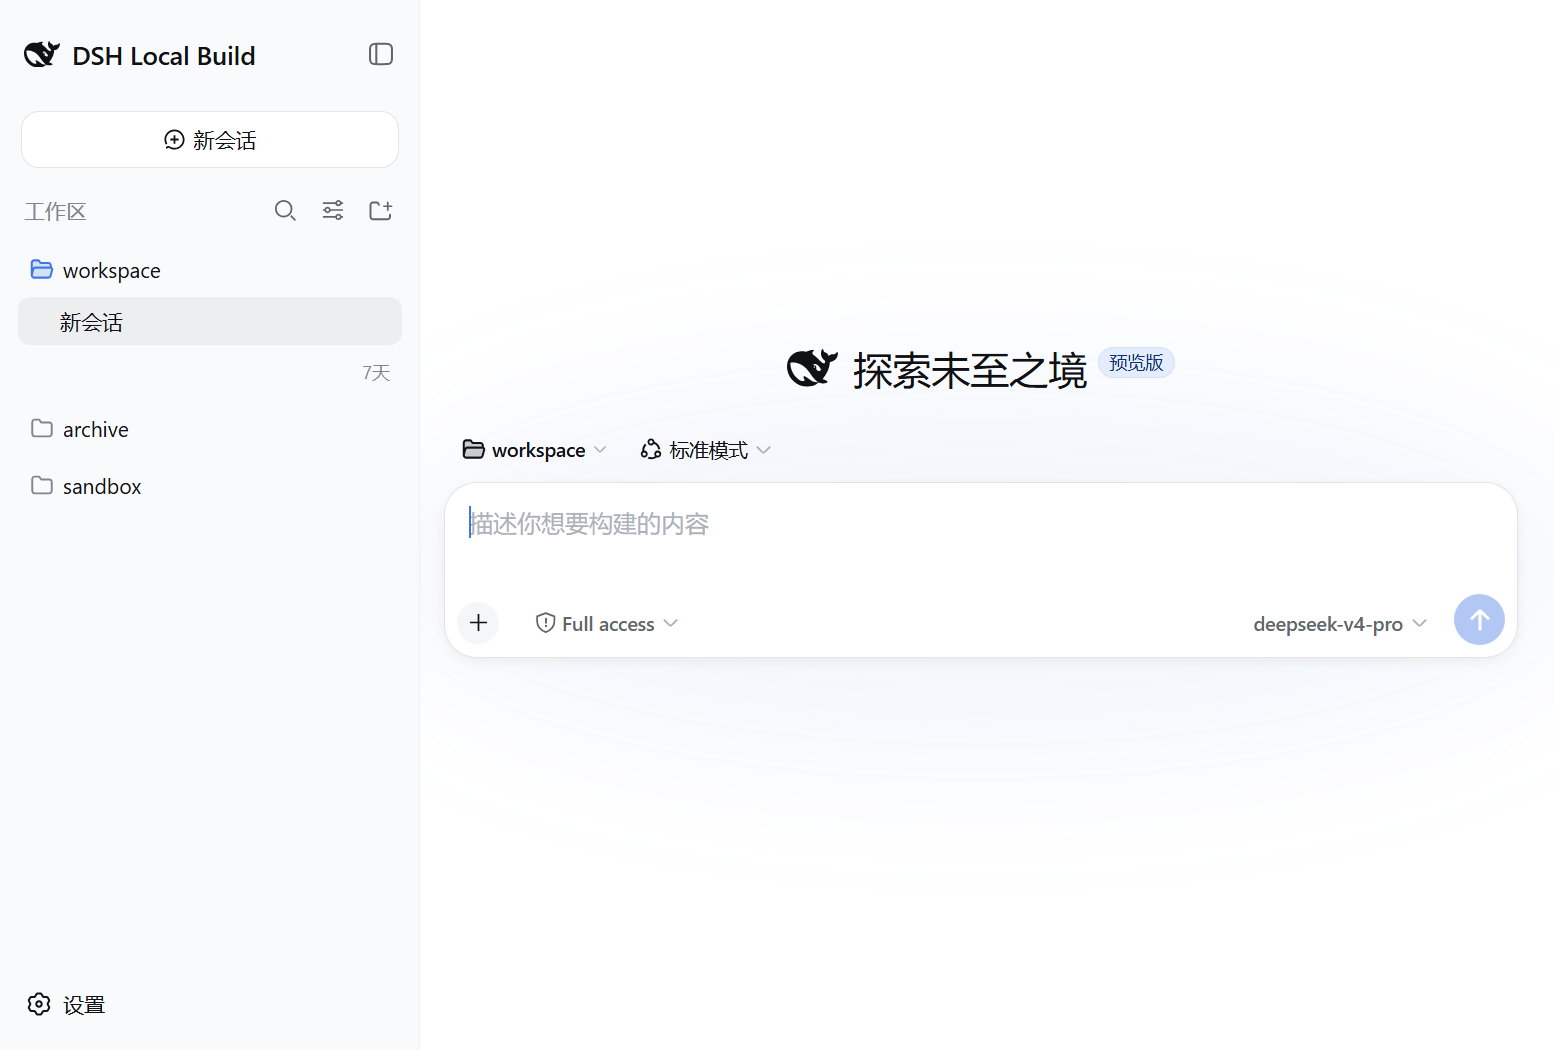Open the deepseek-v4-pro model dropdown
This screenshot has width=1554, height=1050.
coord(1340,624)
